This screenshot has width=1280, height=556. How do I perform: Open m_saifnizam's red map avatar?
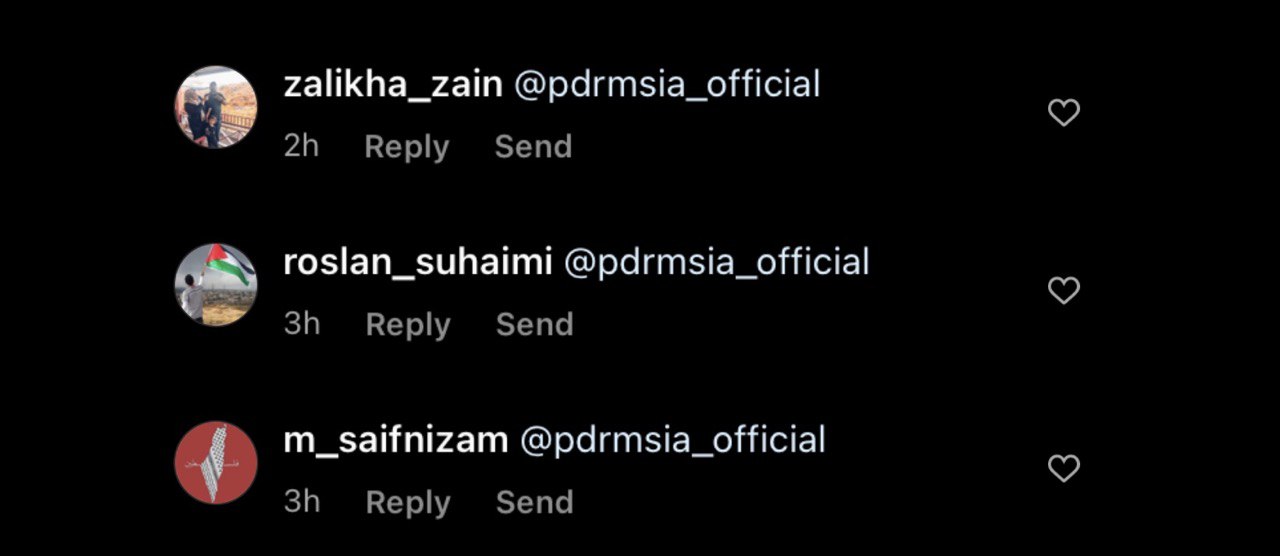point(216,462)
